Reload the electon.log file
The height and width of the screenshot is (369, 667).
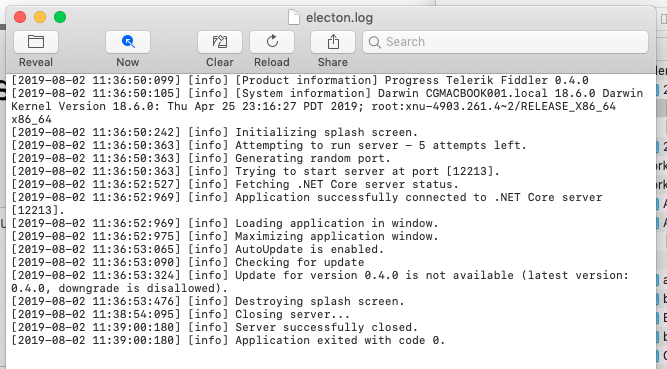pyautogui.click(x=272, y=42)
